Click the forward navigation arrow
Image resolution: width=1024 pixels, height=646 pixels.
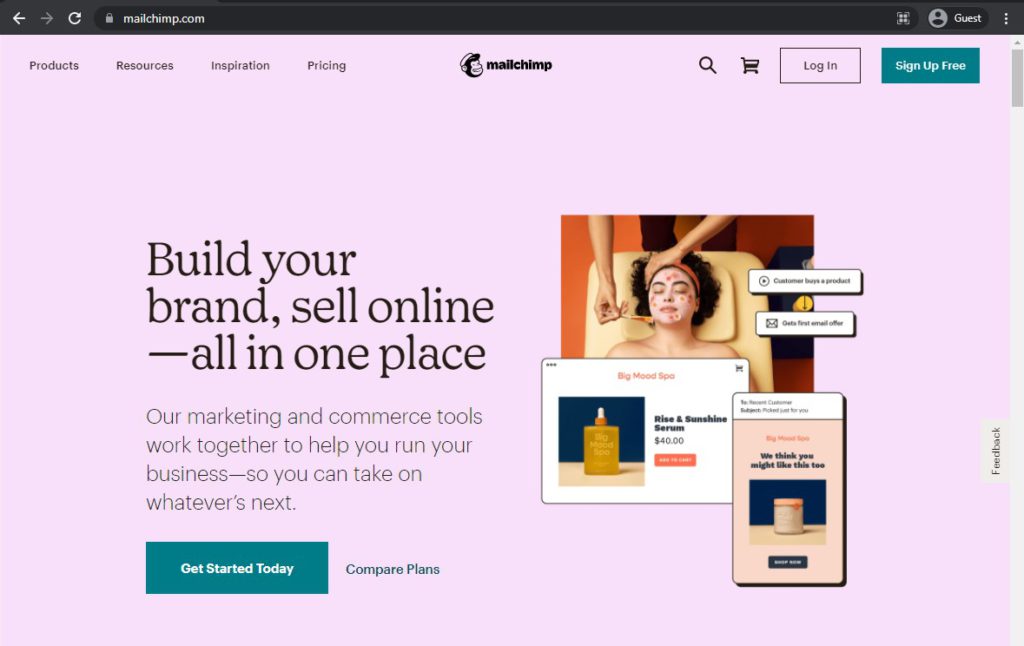tap(46, 18)
